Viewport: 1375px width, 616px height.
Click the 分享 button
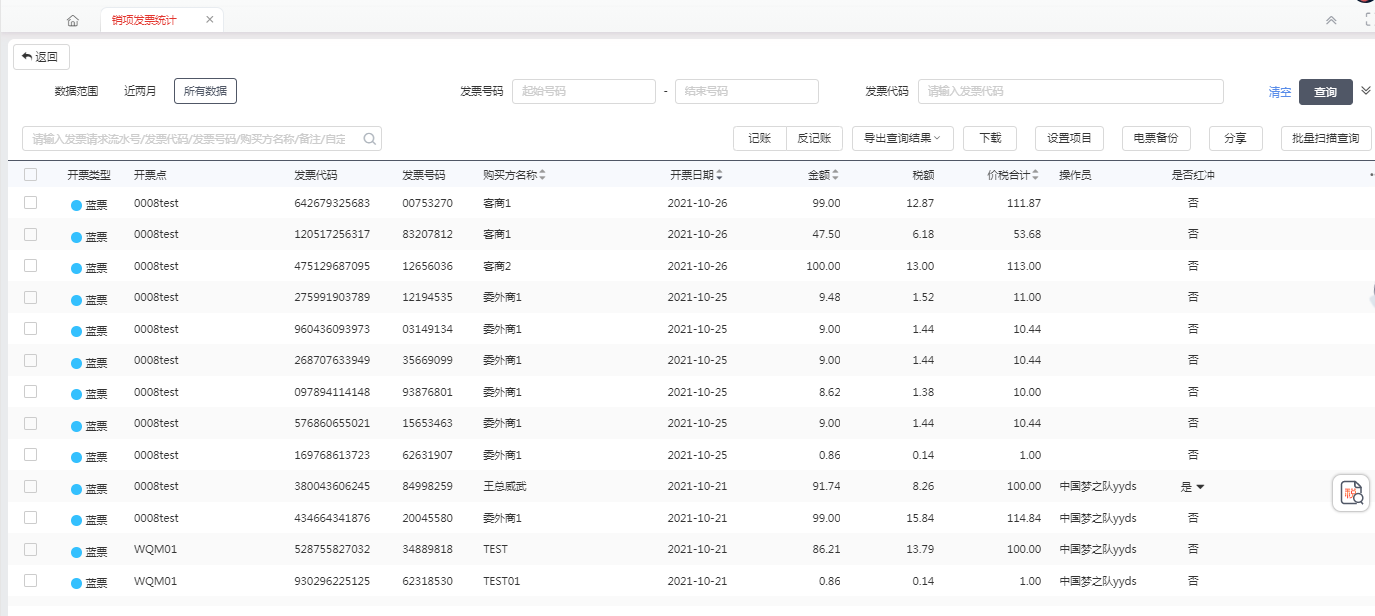pos(1236,139)
